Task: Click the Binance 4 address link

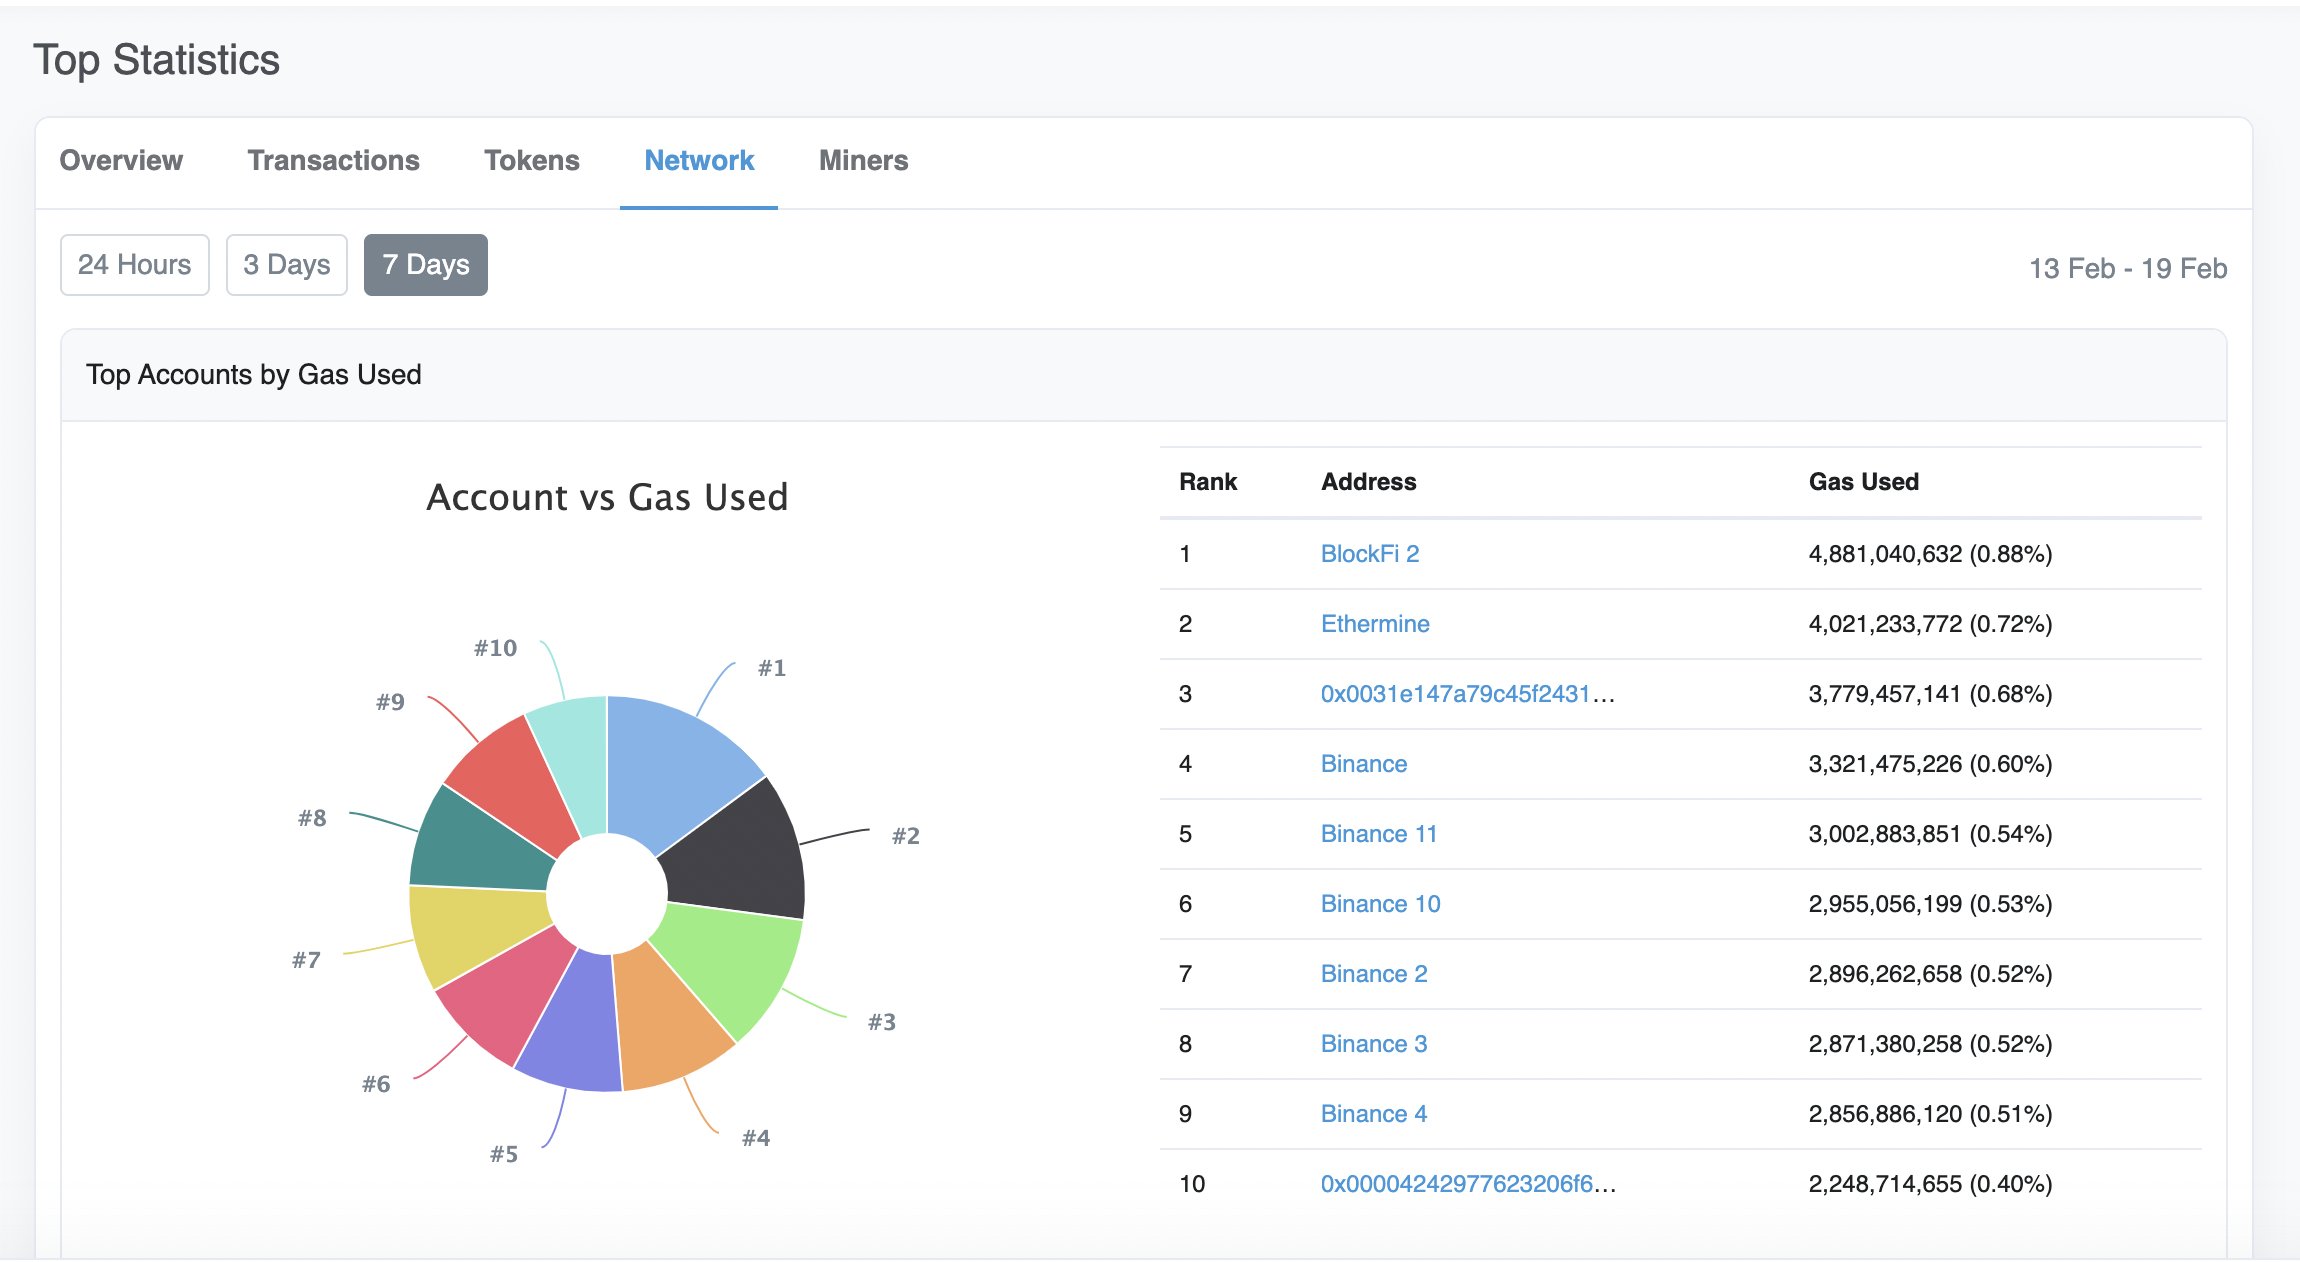Action: pyautogui.click(x=1373, y=1114)
